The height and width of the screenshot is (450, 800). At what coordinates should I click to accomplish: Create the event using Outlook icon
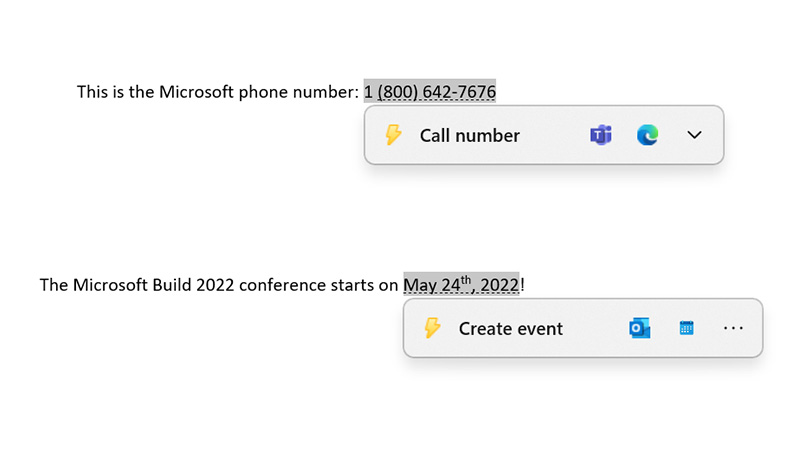coord(639,328)
